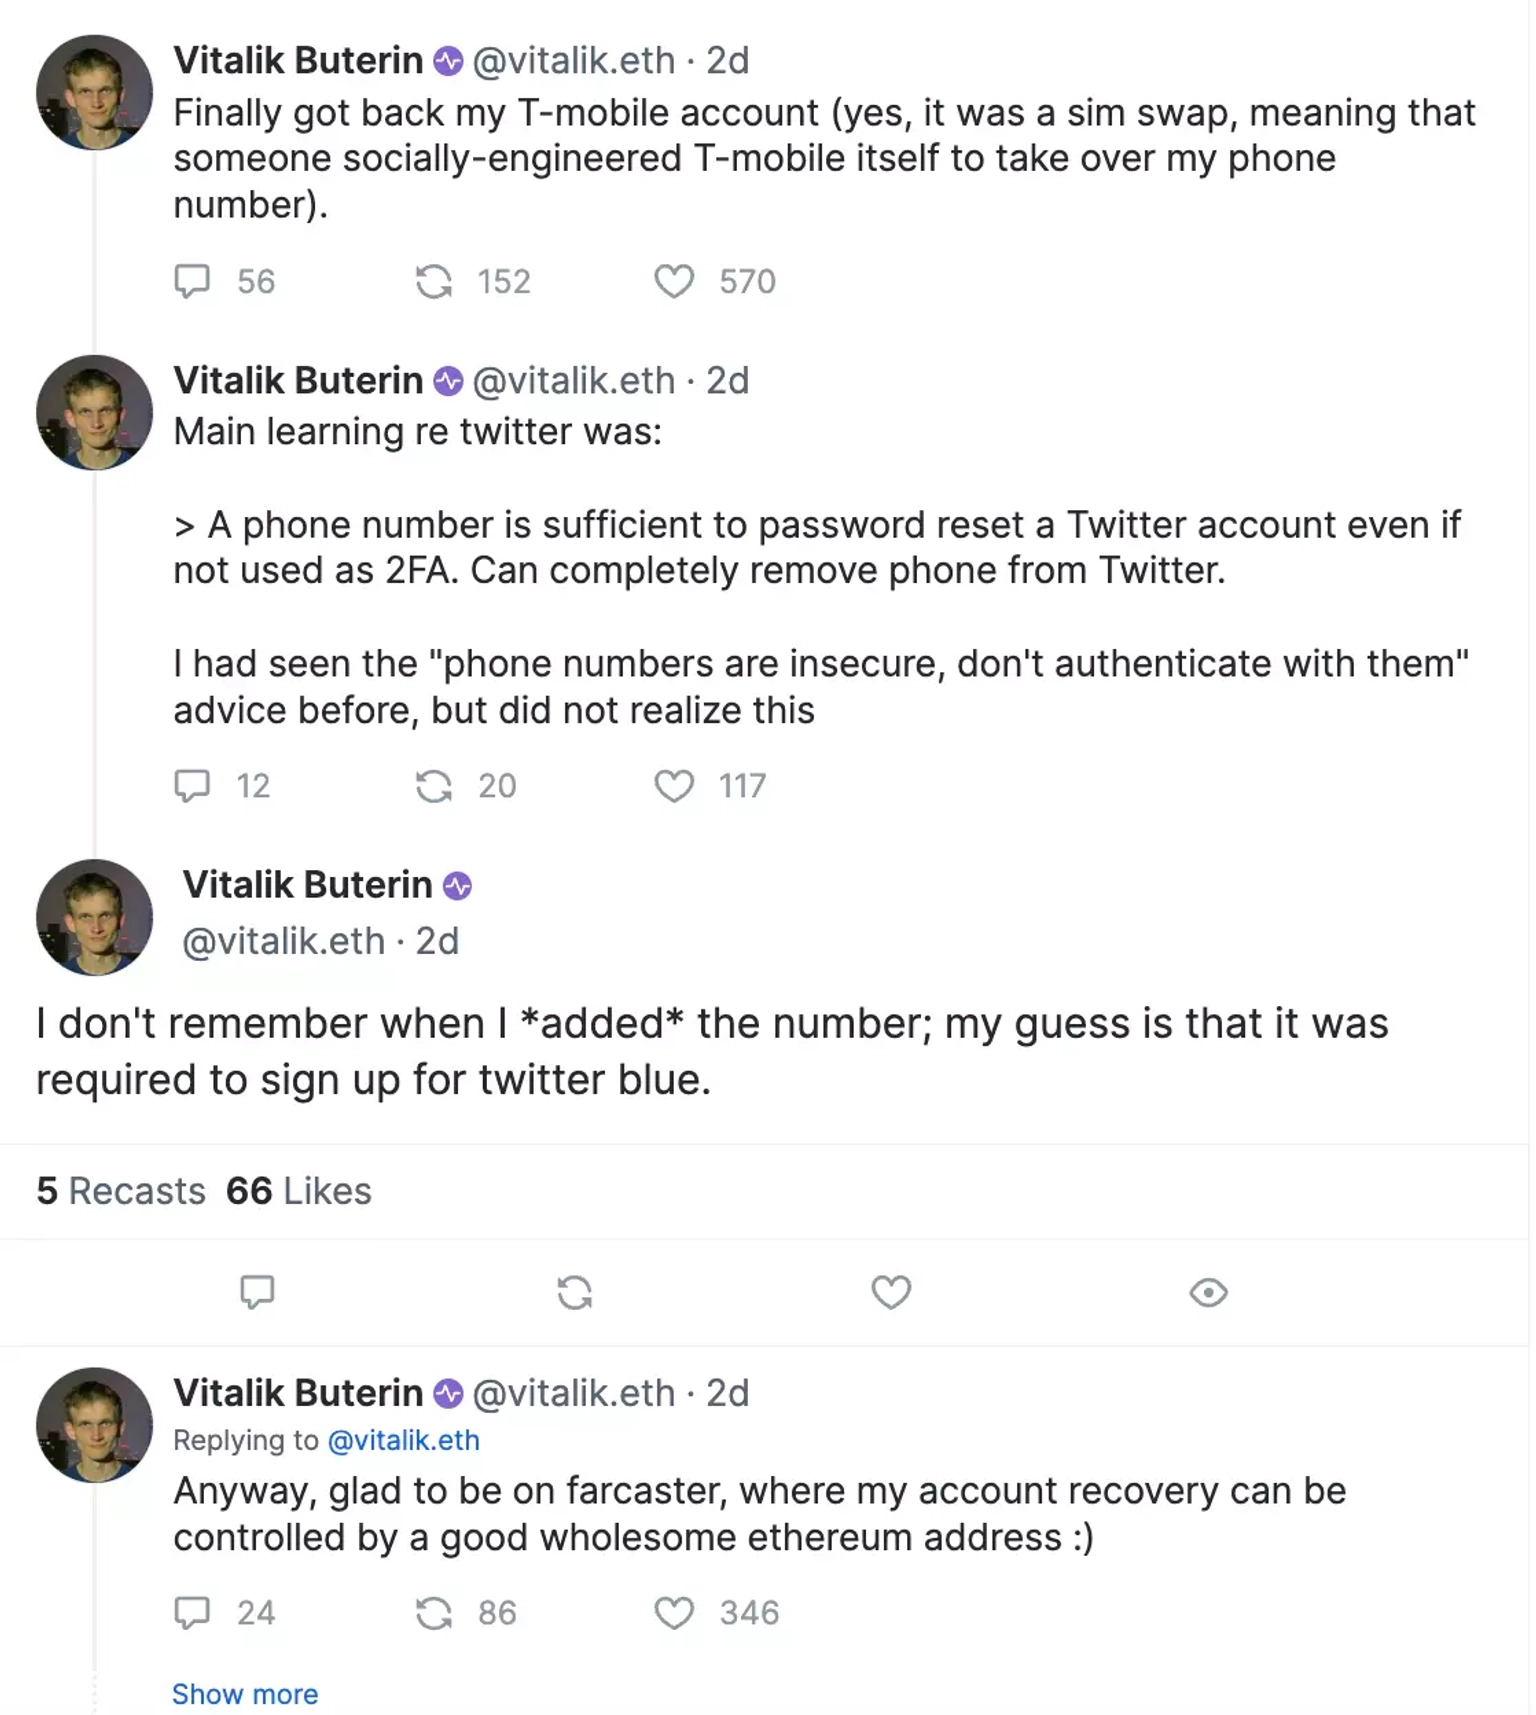Viewport: 1536px width, 1715px height.
Task: Like the twitter blue cast
Action: 891,1292
